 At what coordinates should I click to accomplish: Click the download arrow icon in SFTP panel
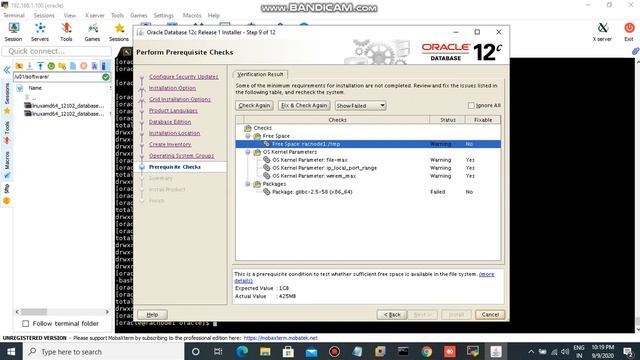[30, 66]
